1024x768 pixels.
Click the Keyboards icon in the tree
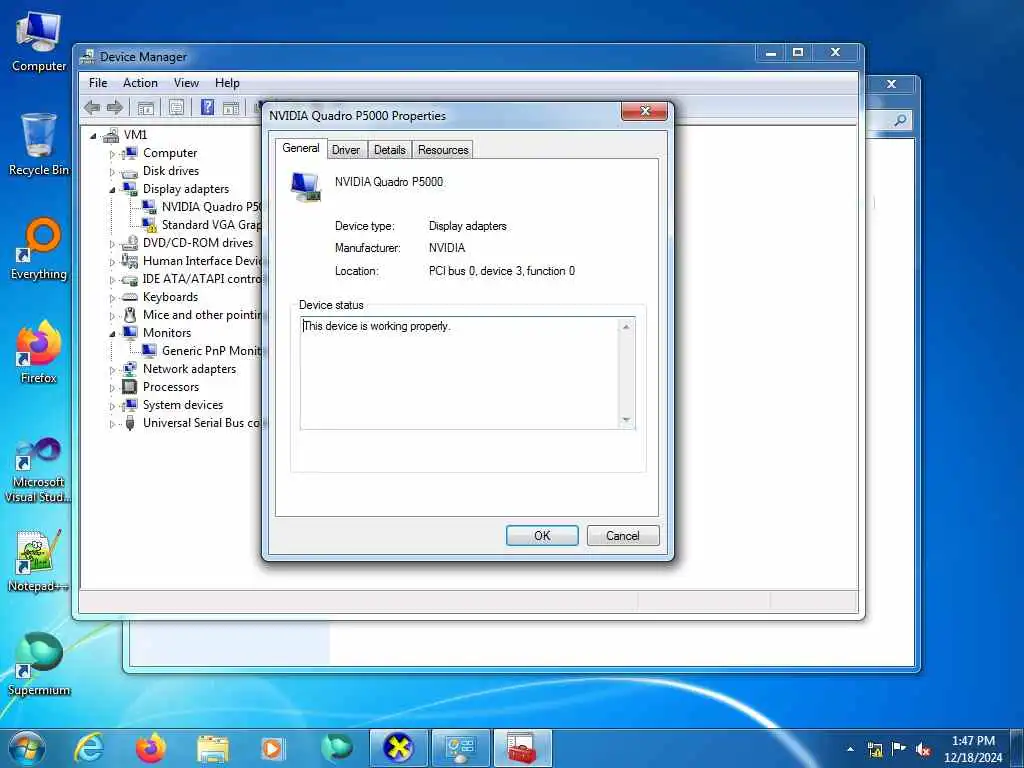pyautogui.click(x=130, y=297)
